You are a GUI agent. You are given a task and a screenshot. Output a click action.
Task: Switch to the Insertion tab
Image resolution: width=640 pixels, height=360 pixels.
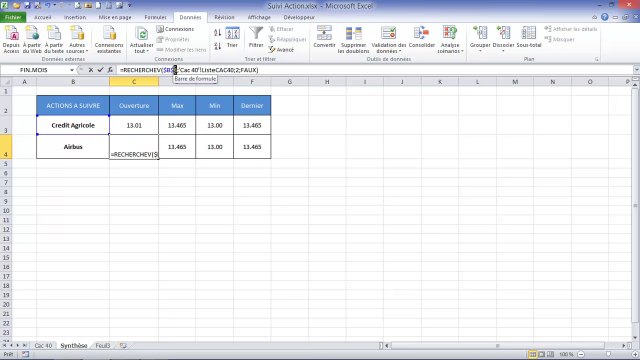pyautogui.click(x=75, y=17)
